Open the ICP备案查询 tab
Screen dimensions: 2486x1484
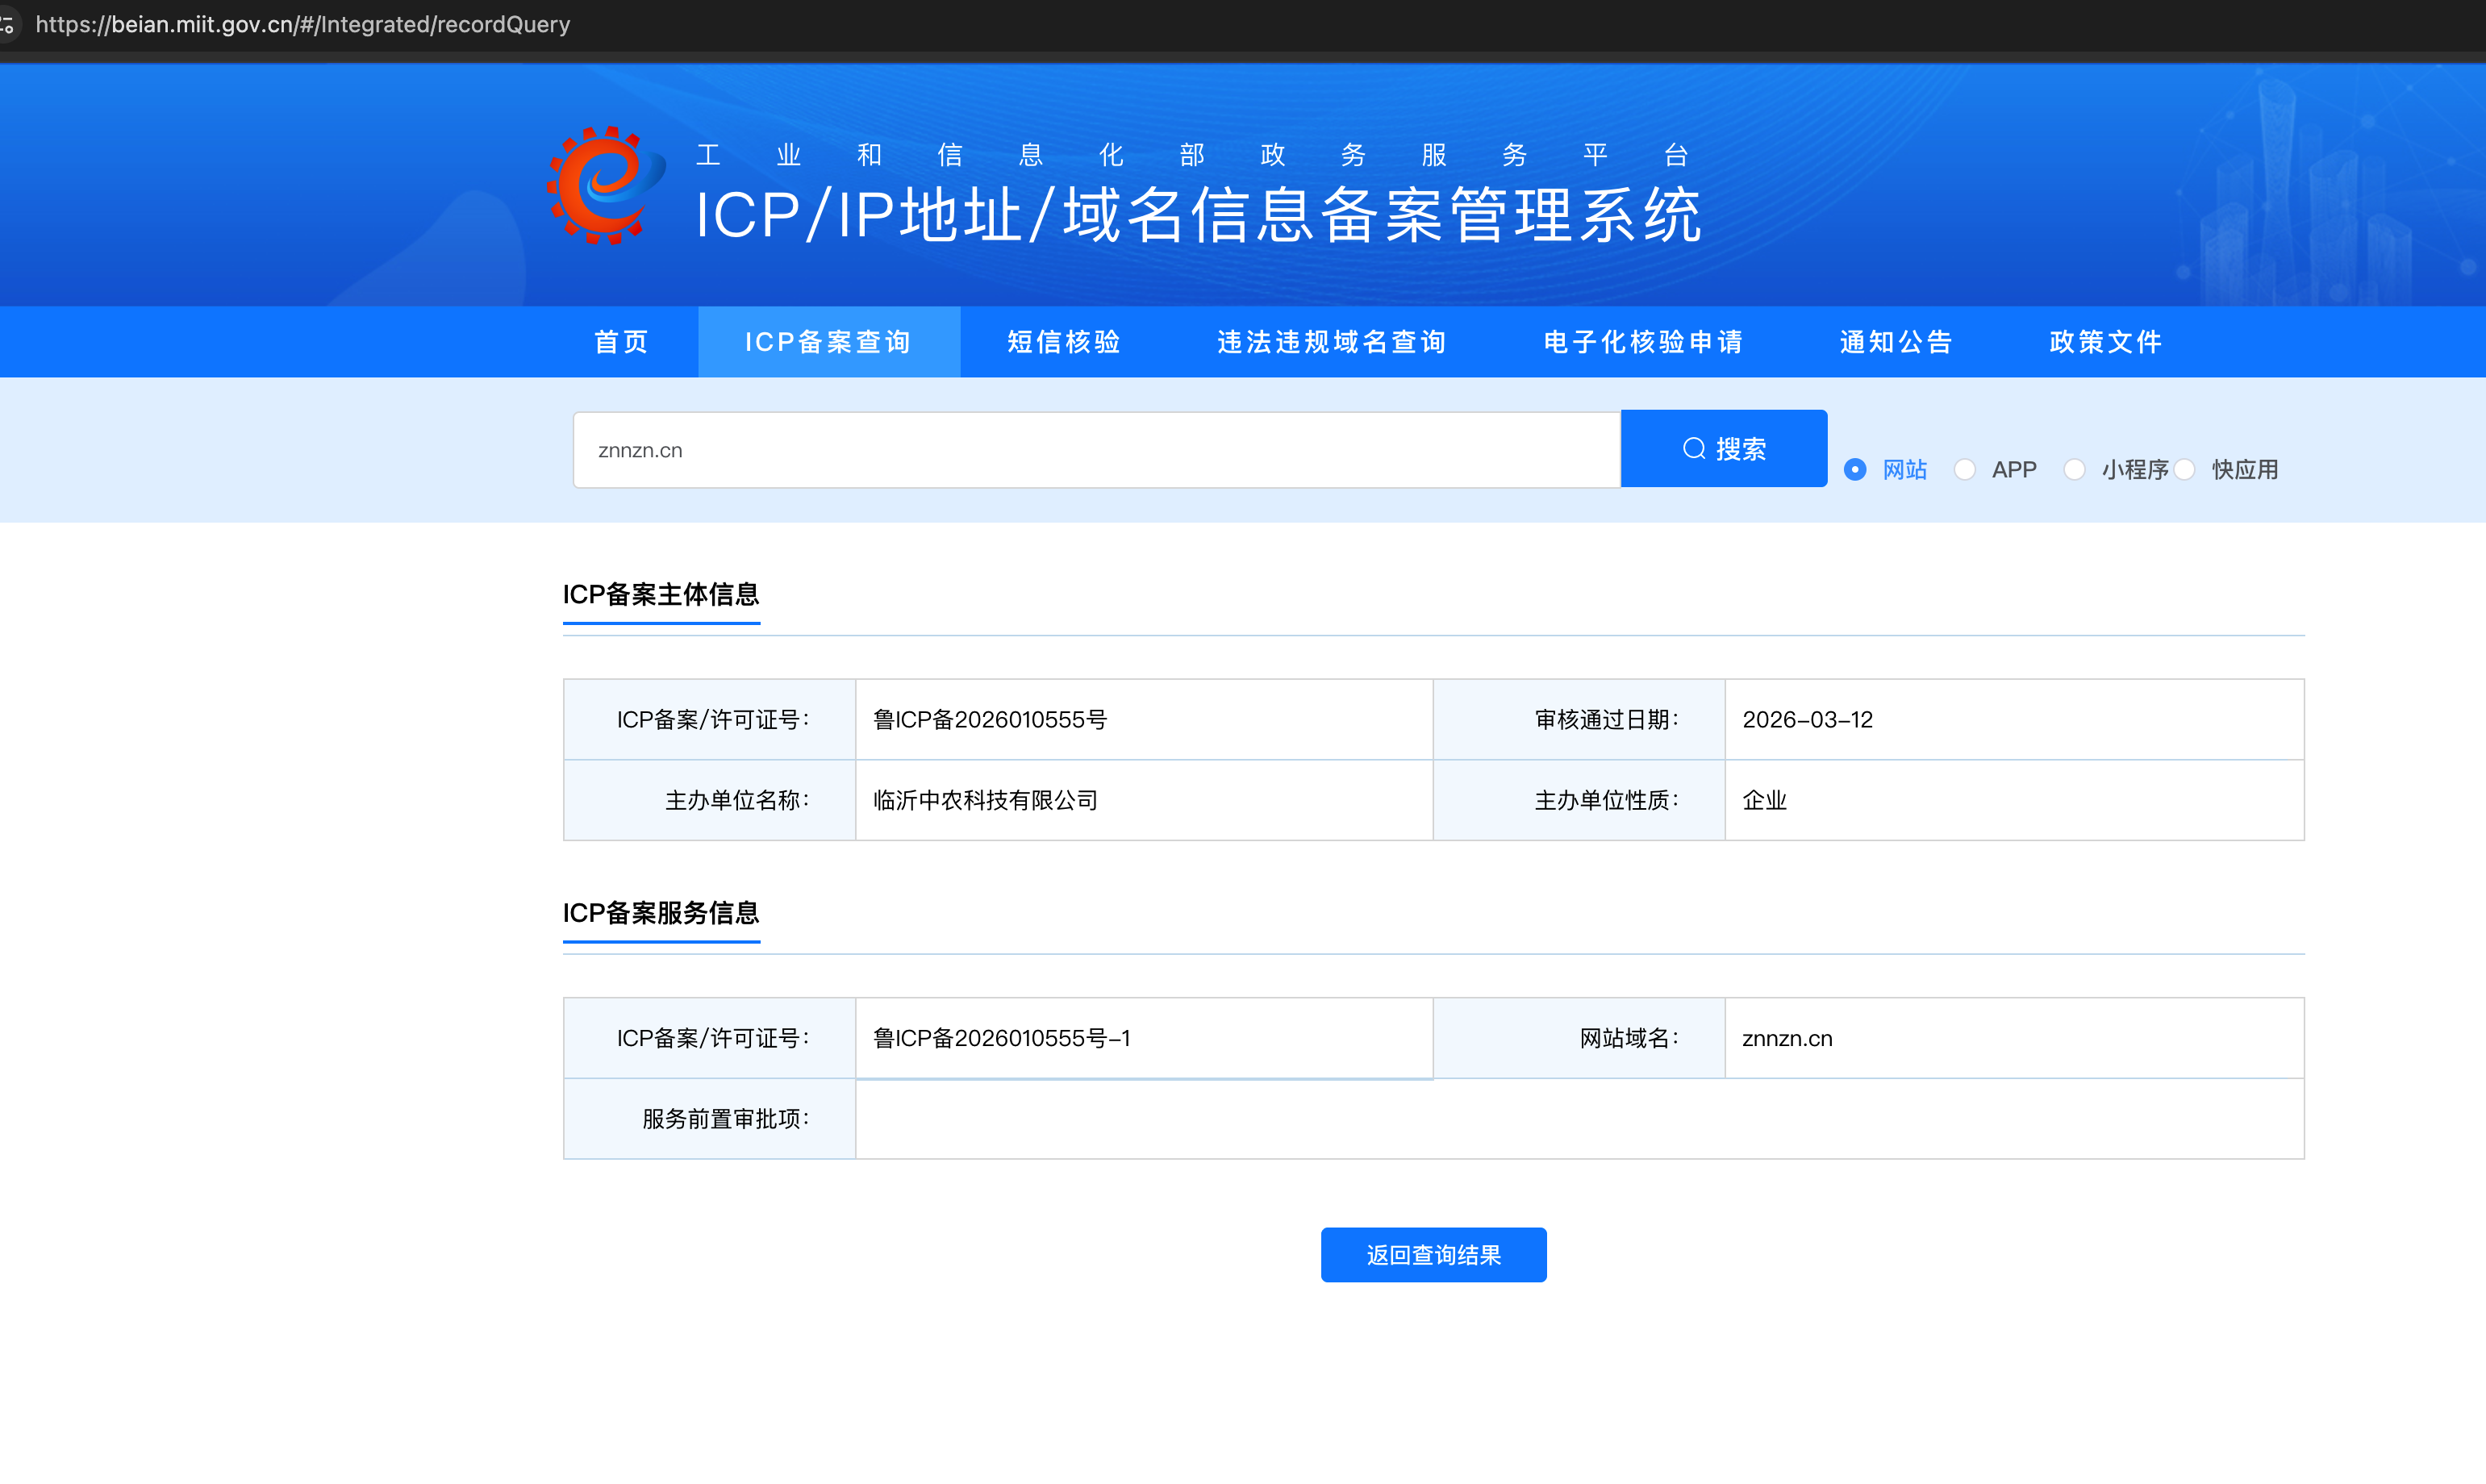(x=828, y=342)
